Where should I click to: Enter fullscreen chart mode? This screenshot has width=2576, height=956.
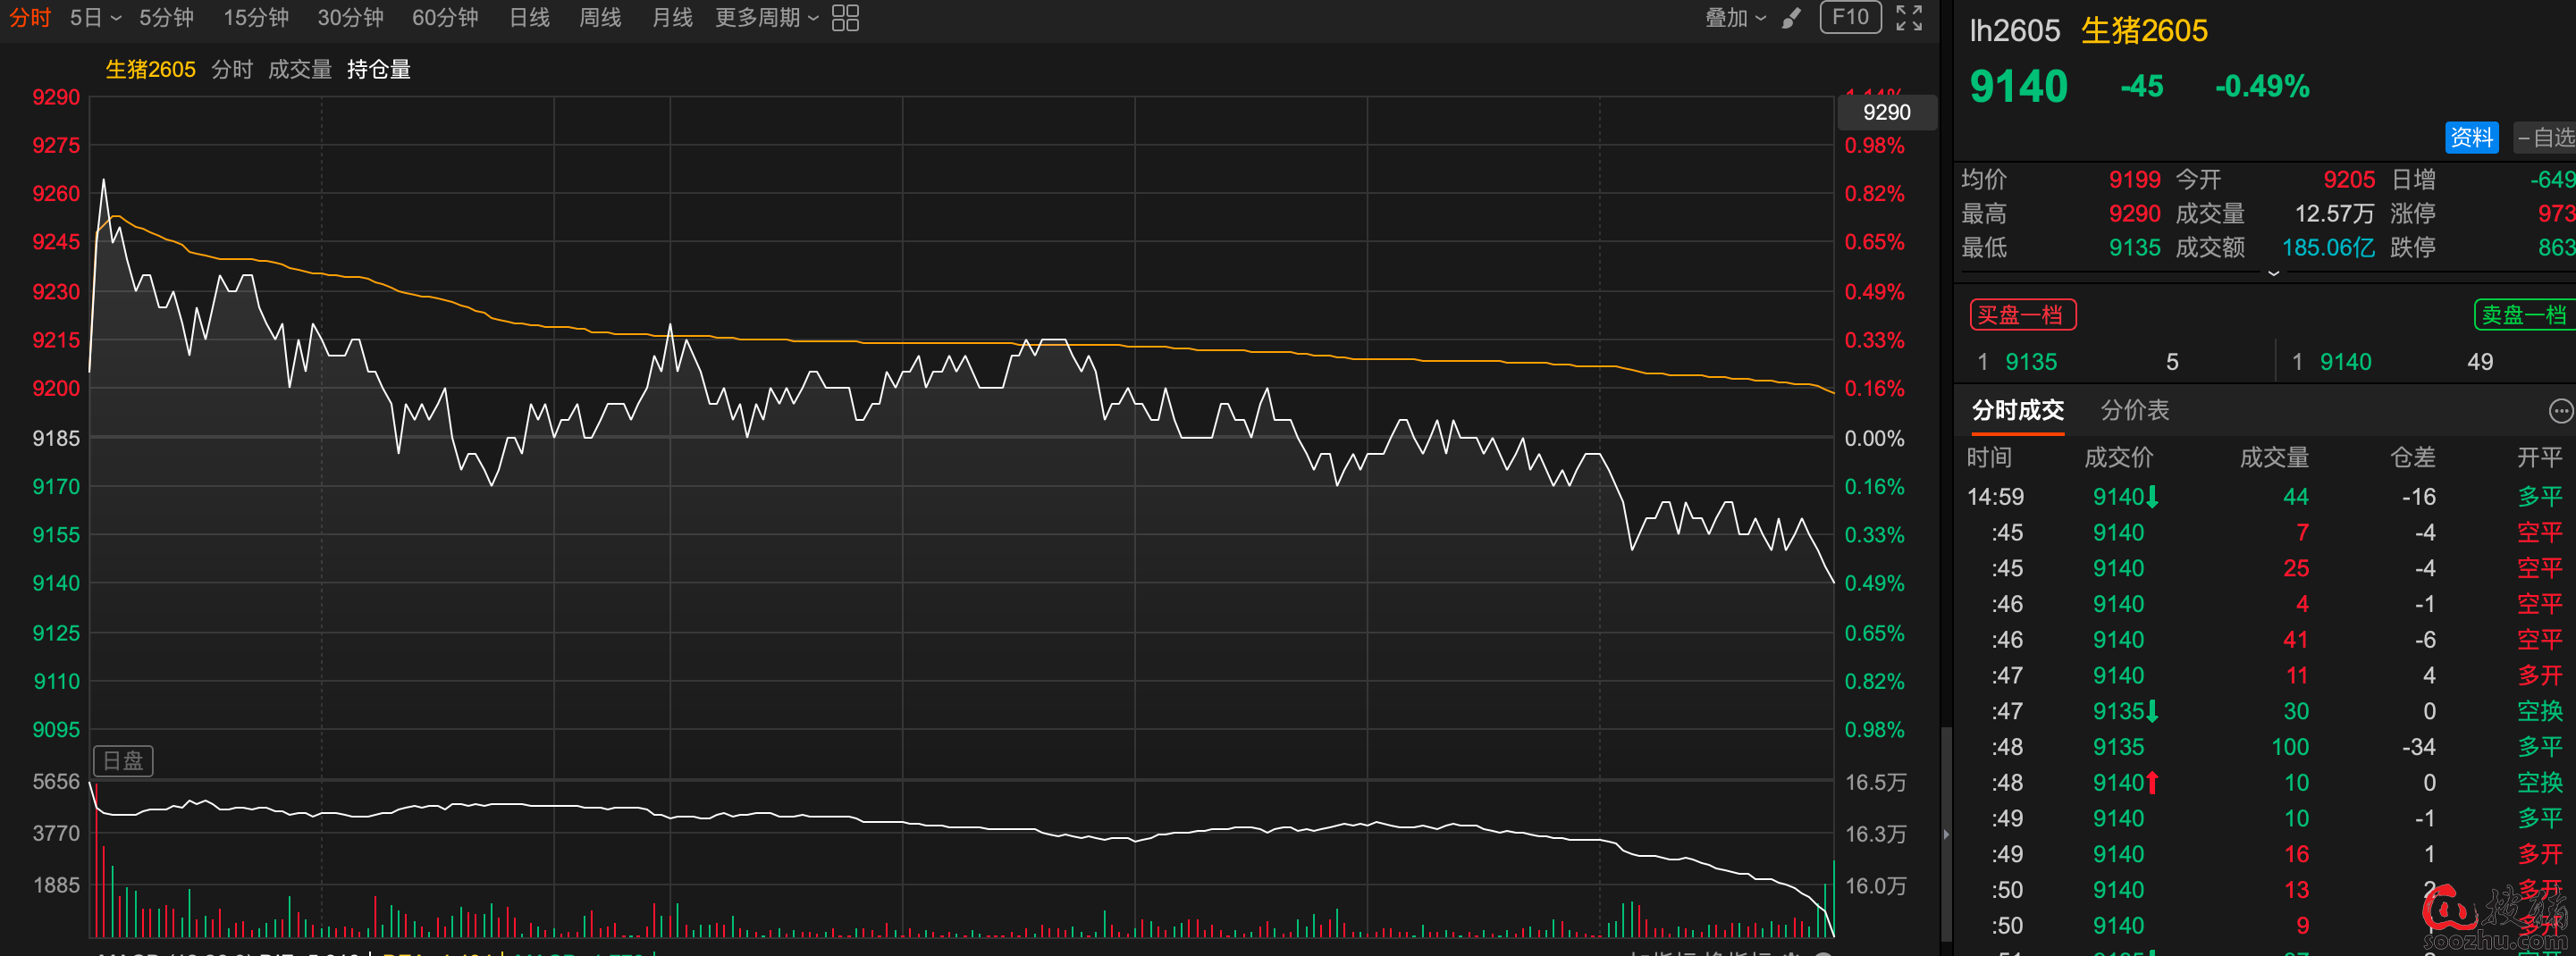1909,18
